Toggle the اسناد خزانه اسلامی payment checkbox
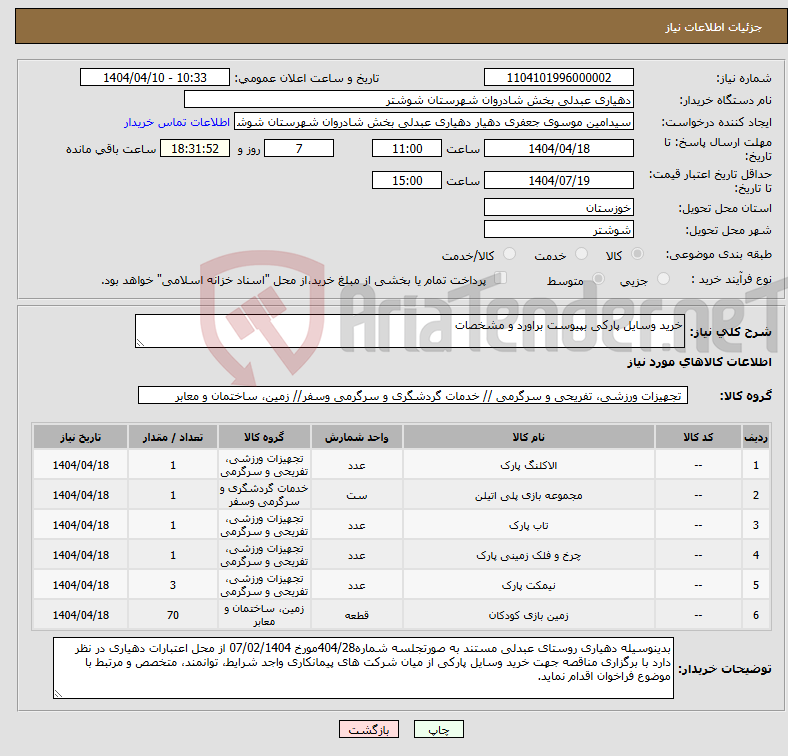The height and width of the screenshot is (756, 788). (501, 278)
